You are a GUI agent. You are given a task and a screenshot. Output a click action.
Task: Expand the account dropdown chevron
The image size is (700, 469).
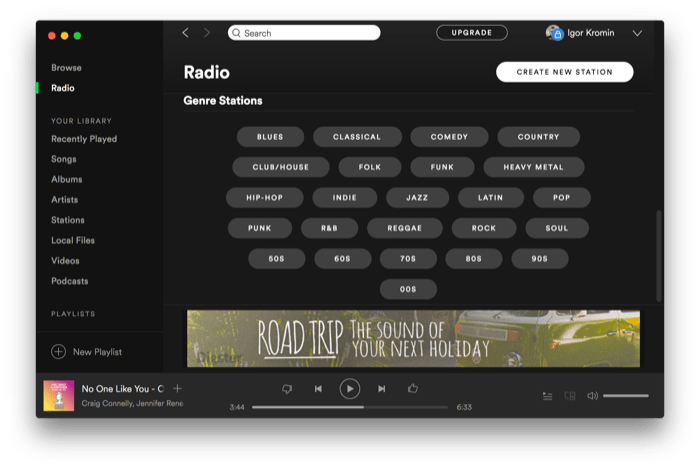click(x=637, y=33)
